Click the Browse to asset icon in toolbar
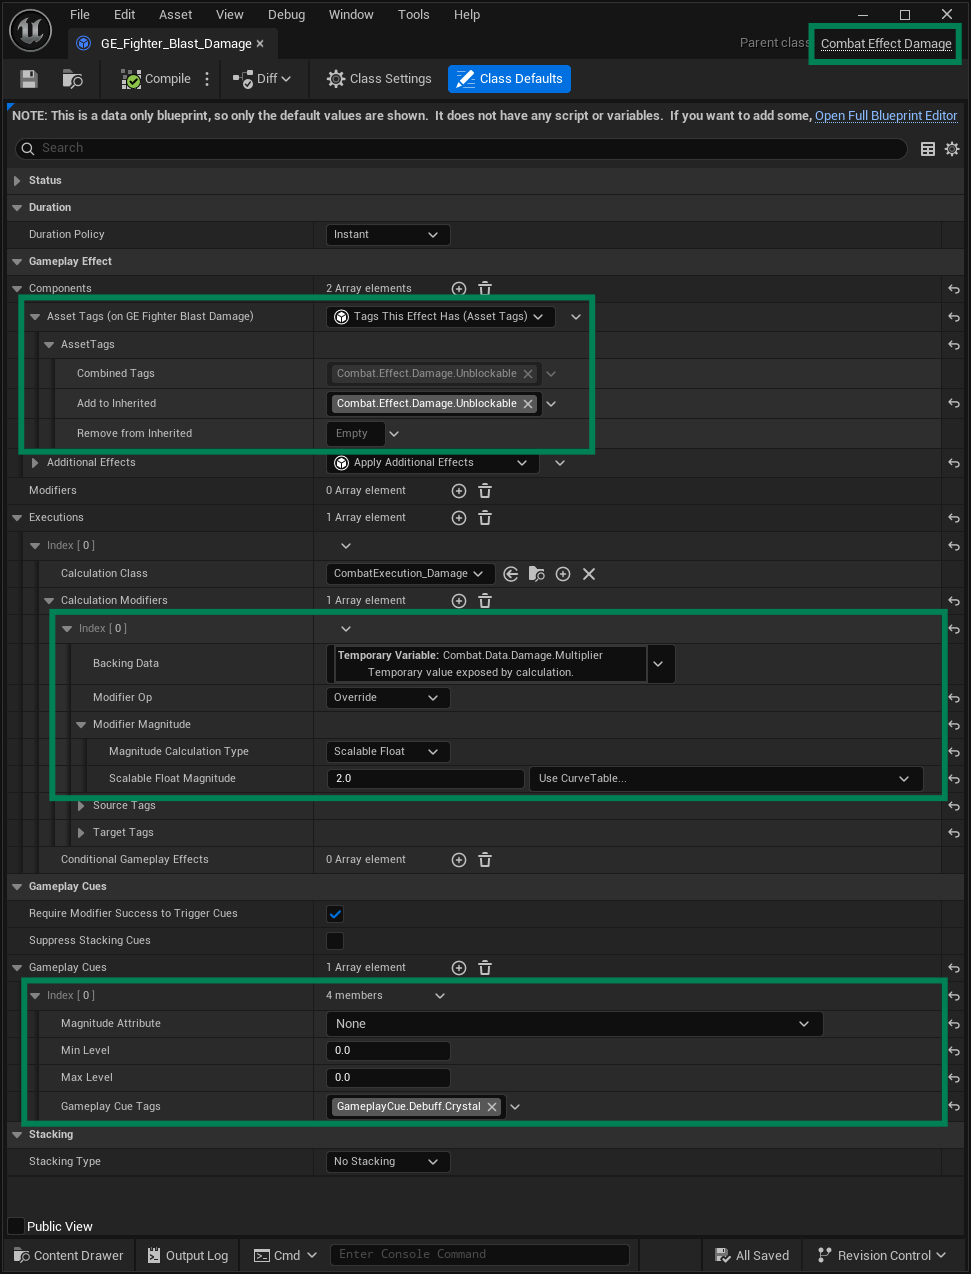Screen dimensions: 971x1274 tap(72, 79)
